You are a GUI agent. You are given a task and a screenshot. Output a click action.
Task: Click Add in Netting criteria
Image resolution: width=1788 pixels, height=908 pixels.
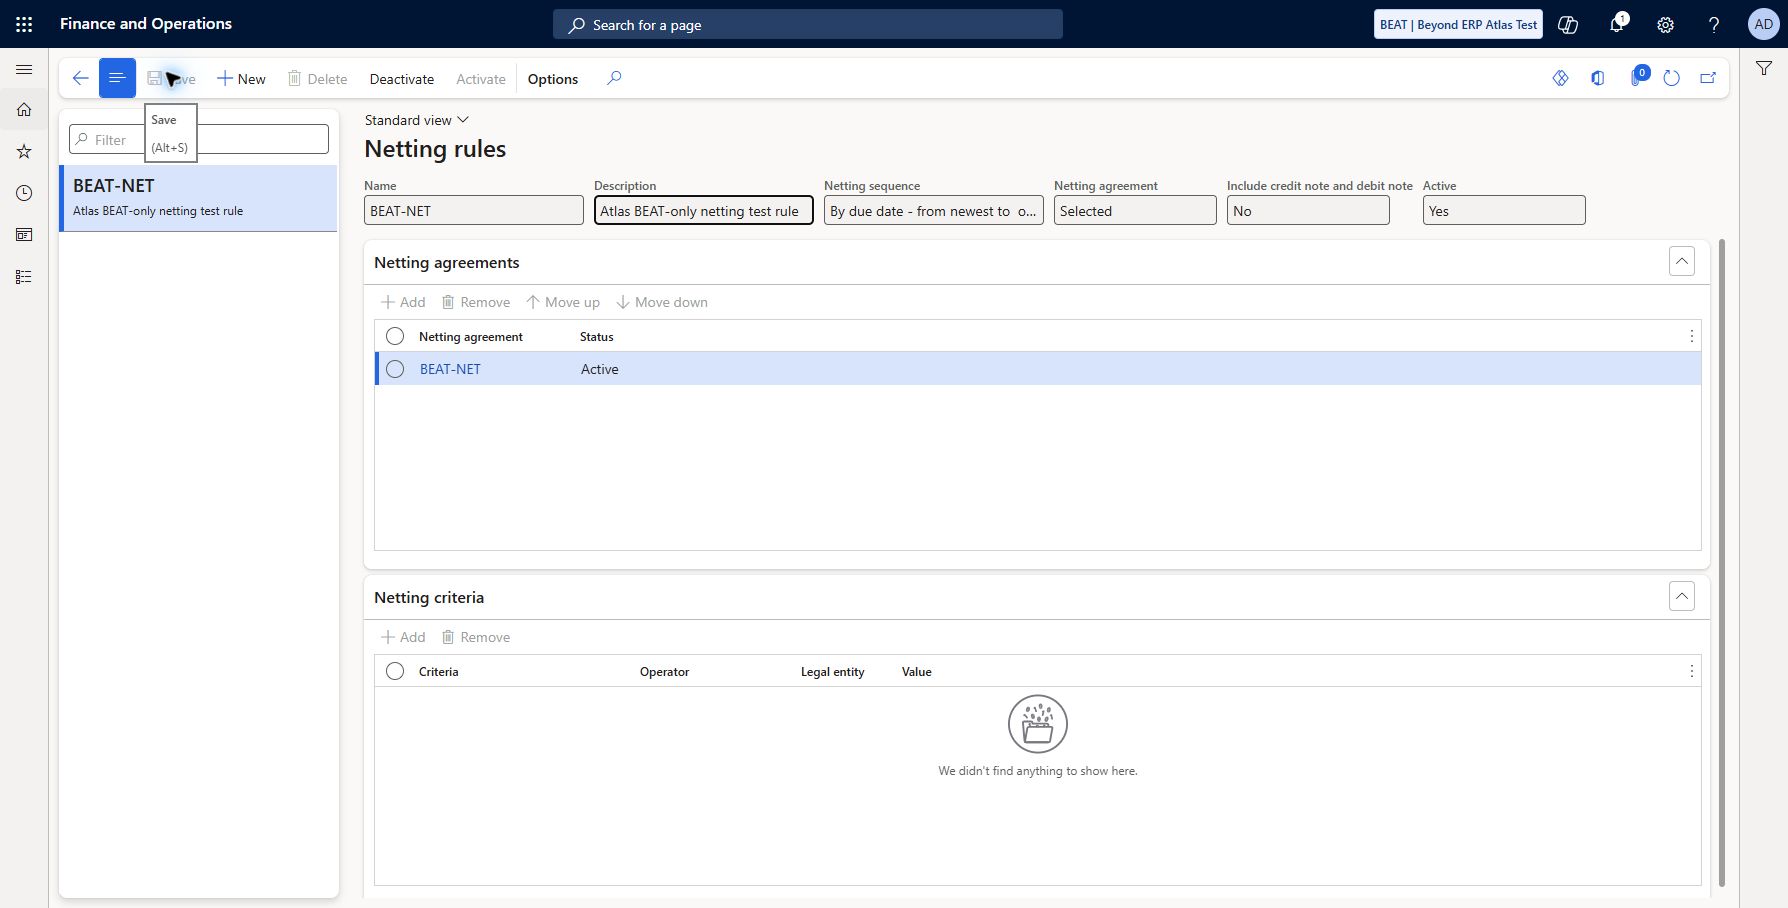tap(403, 637)
